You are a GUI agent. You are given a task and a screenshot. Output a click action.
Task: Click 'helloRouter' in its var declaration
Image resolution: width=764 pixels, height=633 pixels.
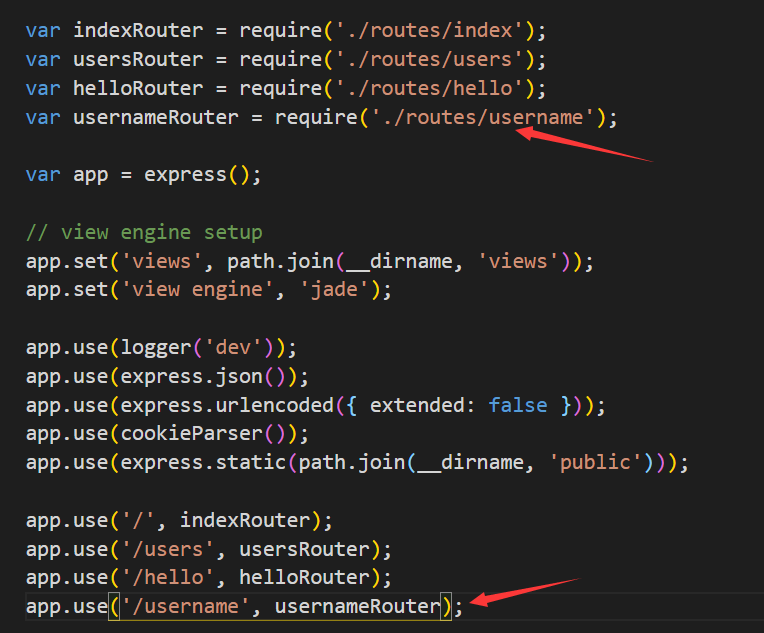(x=138, y=88)
